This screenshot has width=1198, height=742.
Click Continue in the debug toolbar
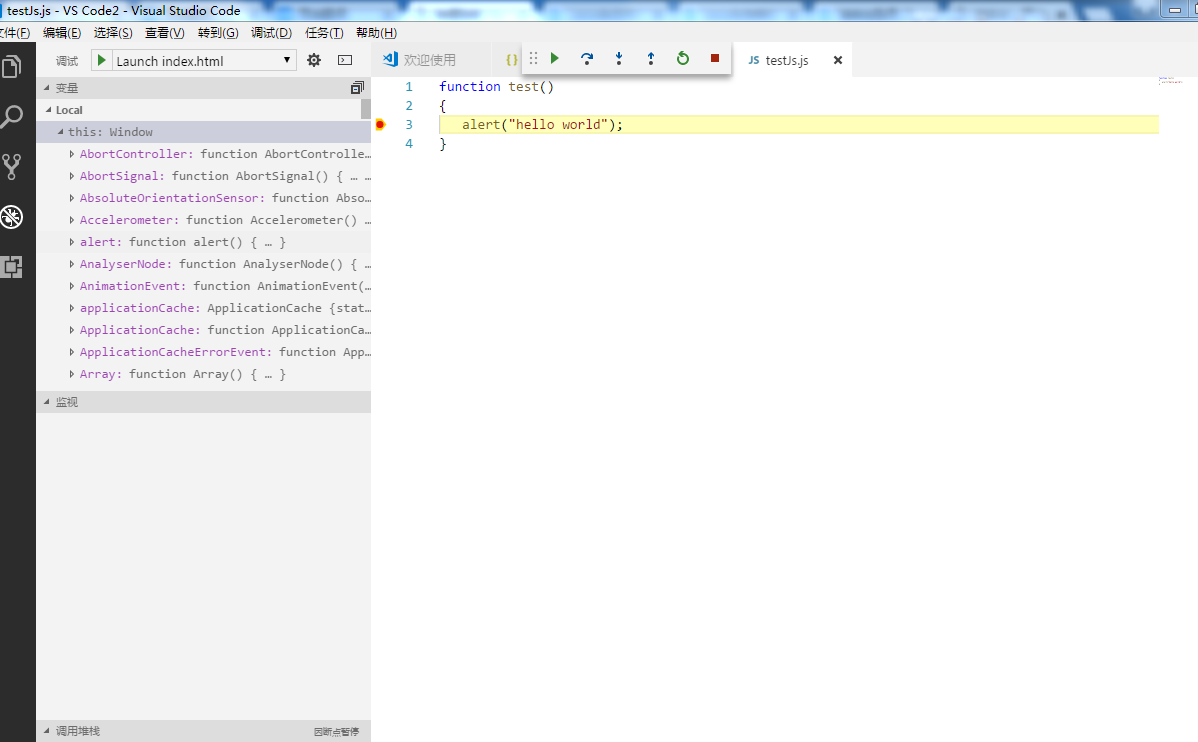(x=555, y=59)
